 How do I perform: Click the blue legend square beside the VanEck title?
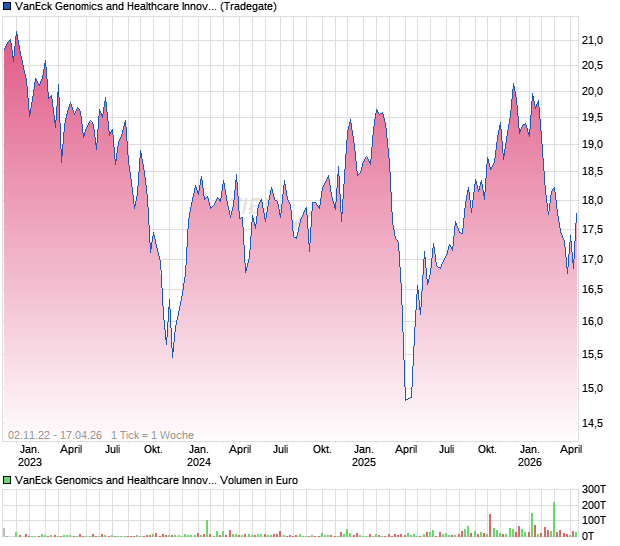point(8,6)
